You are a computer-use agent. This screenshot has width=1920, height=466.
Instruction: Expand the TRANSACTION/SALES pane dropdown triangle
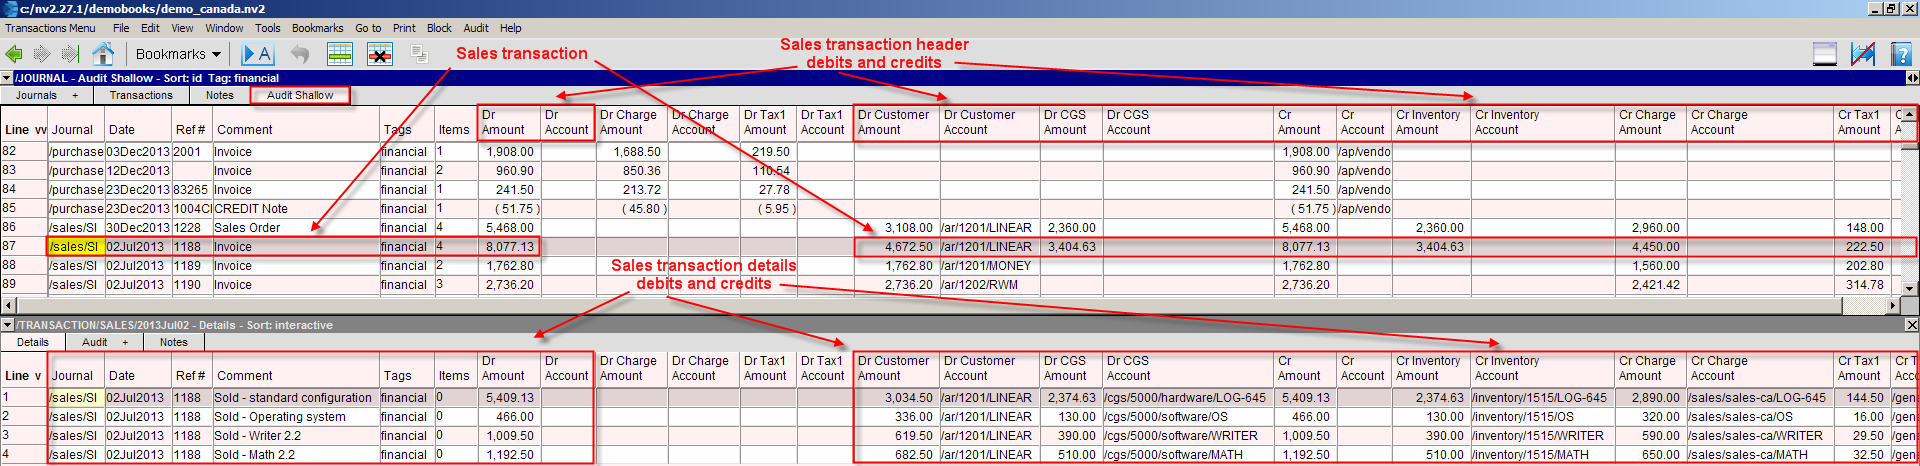[x=7, y=325]
